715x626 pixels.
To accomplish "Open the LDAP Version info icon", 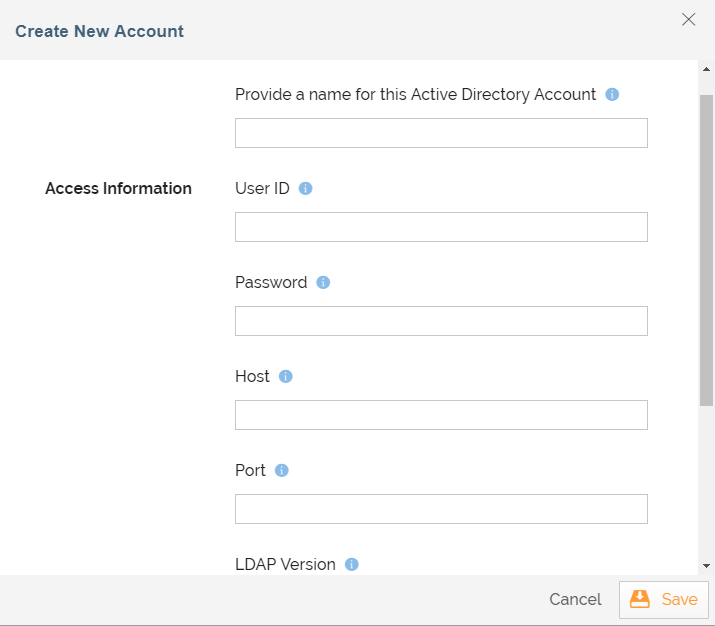I will pos(352,565).
